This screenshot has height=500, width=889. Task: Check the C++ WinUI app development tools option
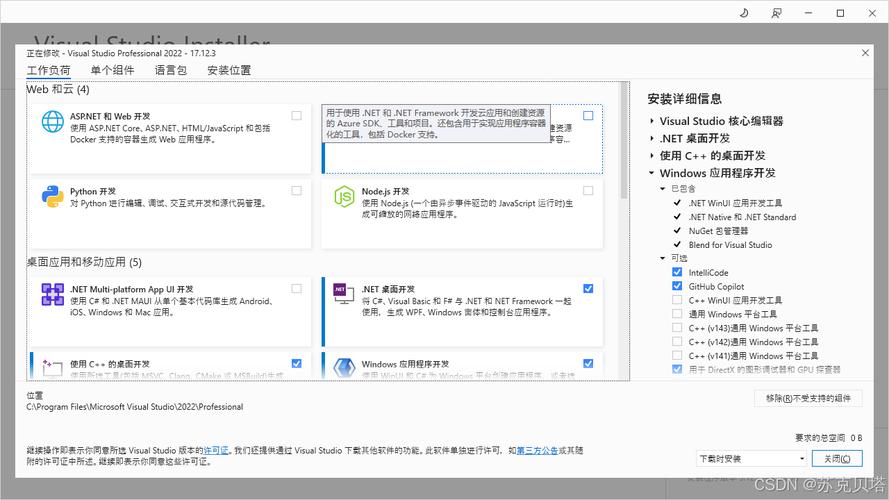(x=677, y=300)
